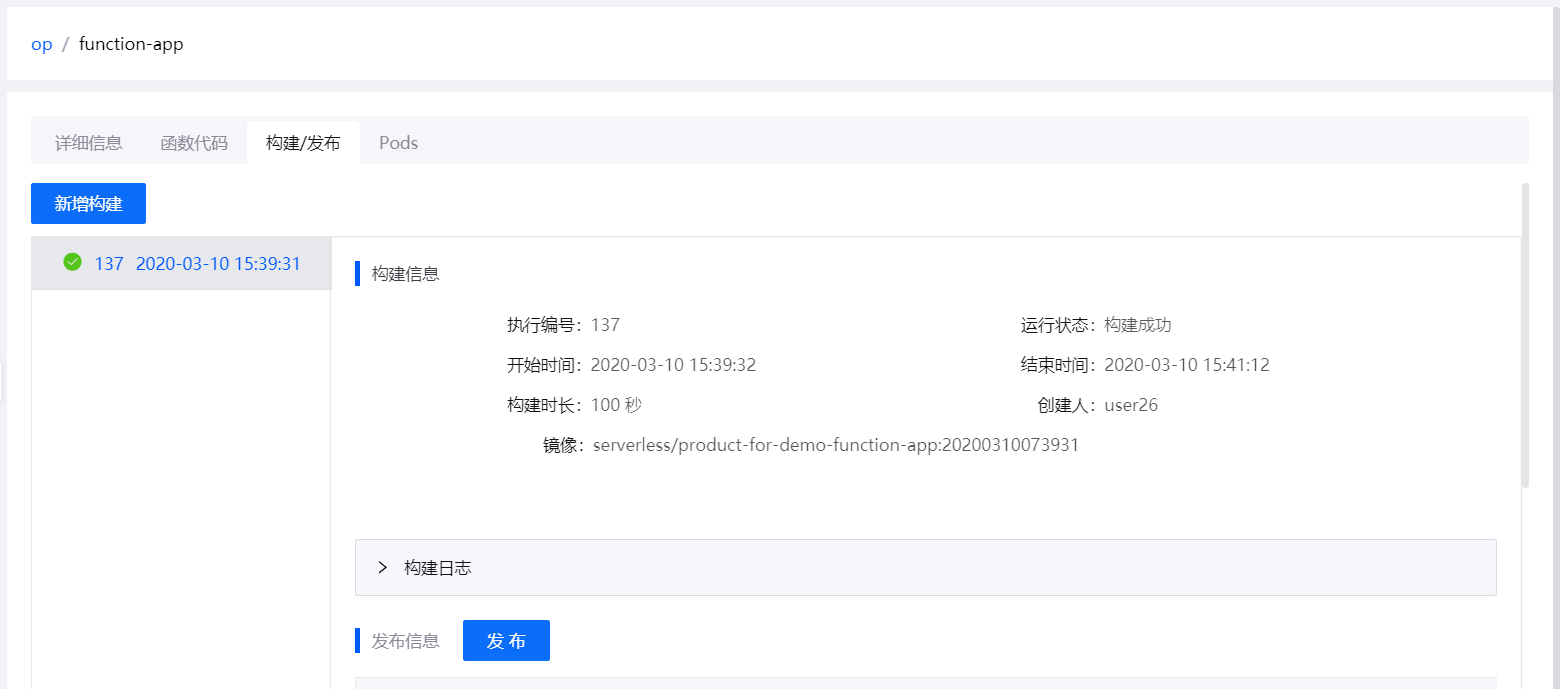Click the 执行编号 value 137
This screenshot has width=1560, height=689.
tap(610, 324)
